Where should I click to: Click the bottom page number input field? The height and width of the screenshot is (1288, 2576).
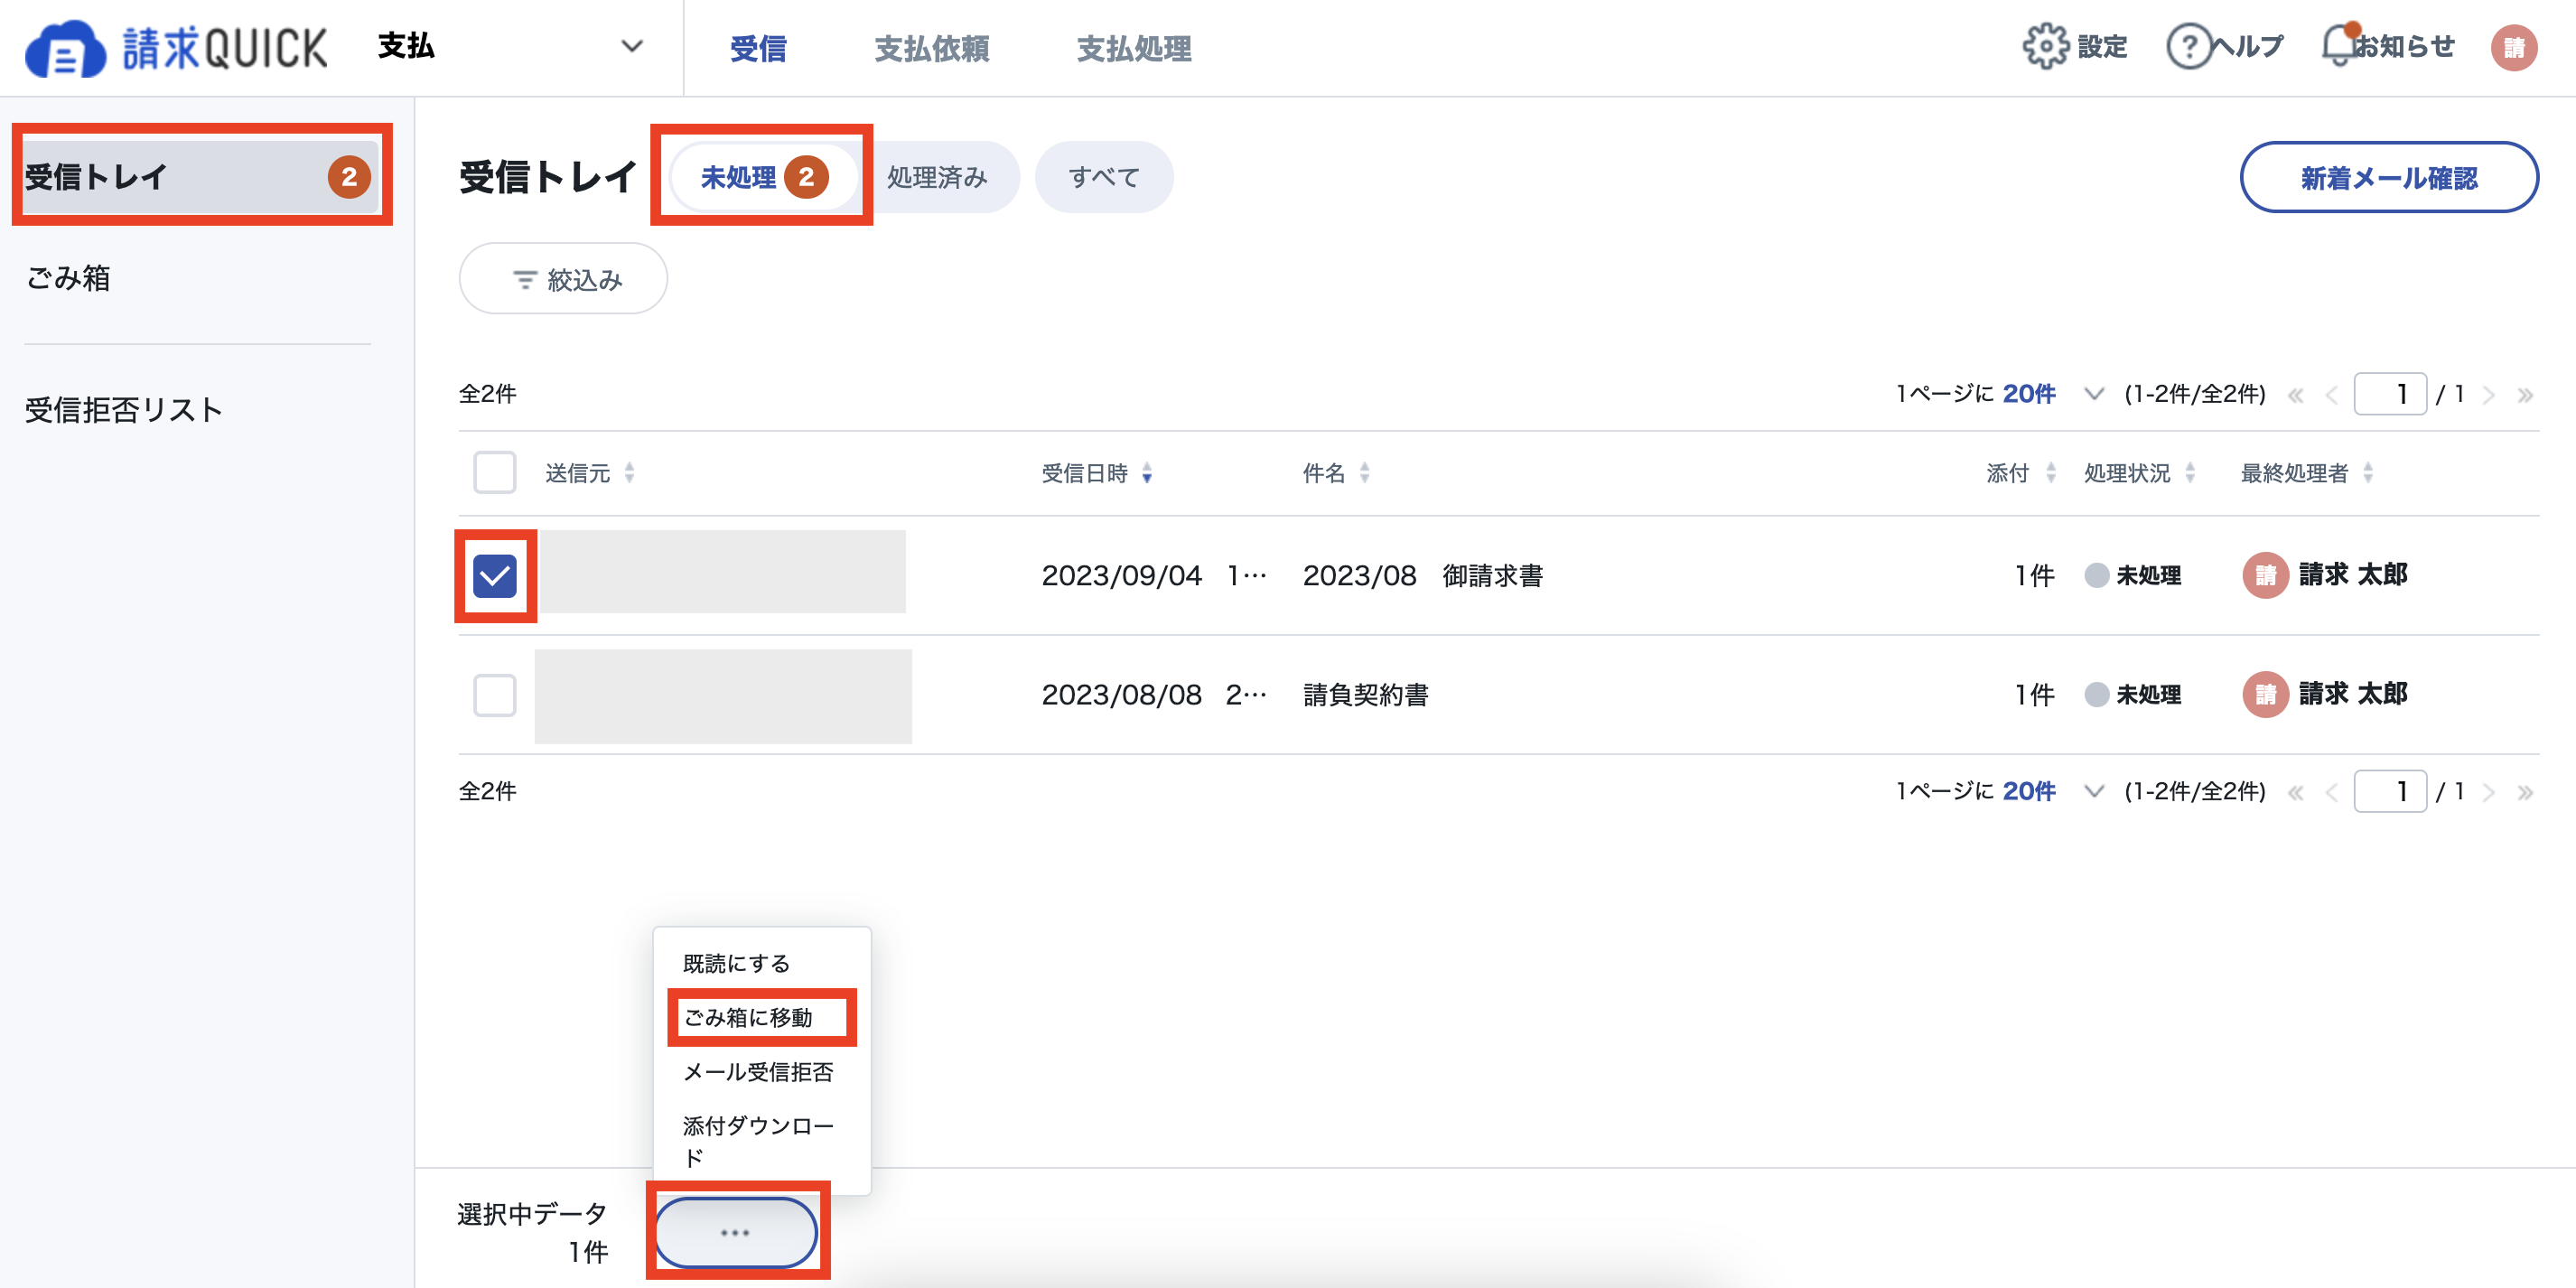pos(2390,792)
